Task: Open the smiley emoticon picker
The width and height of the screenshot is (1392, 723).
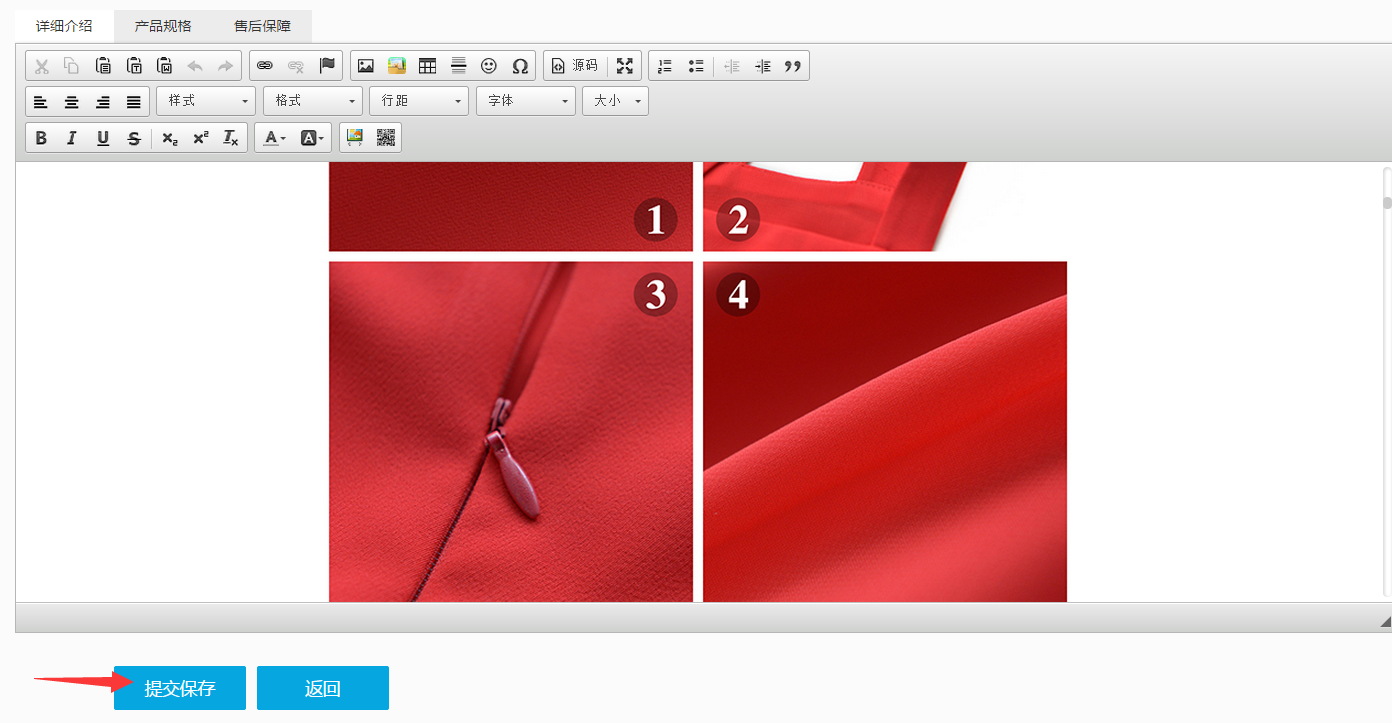Action: [x=489, y=66]
